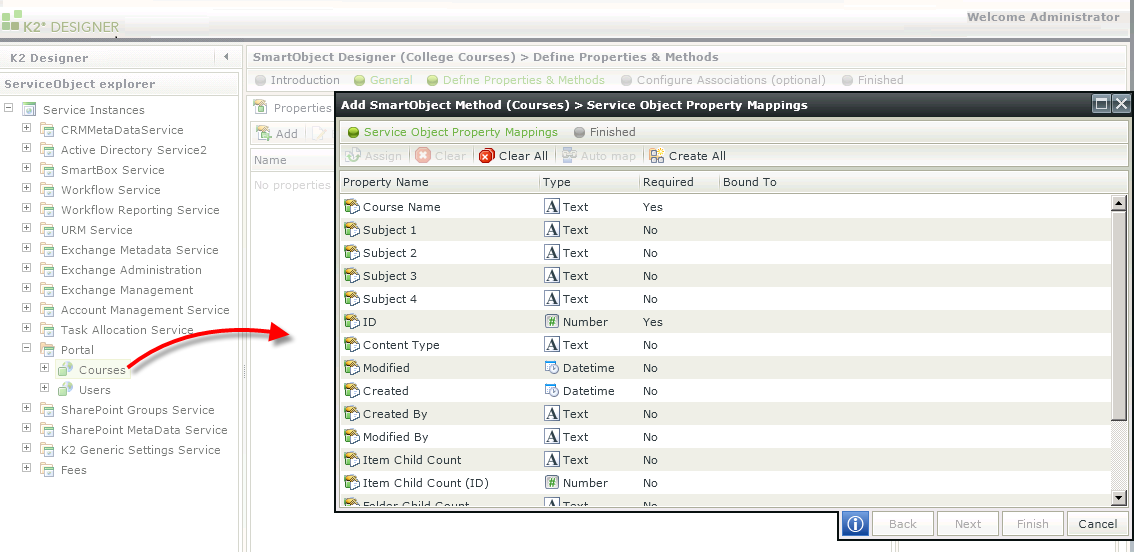This screenshot has height=552, width=1134.
Task: Click the Finish button
Action: (1033, 524)
